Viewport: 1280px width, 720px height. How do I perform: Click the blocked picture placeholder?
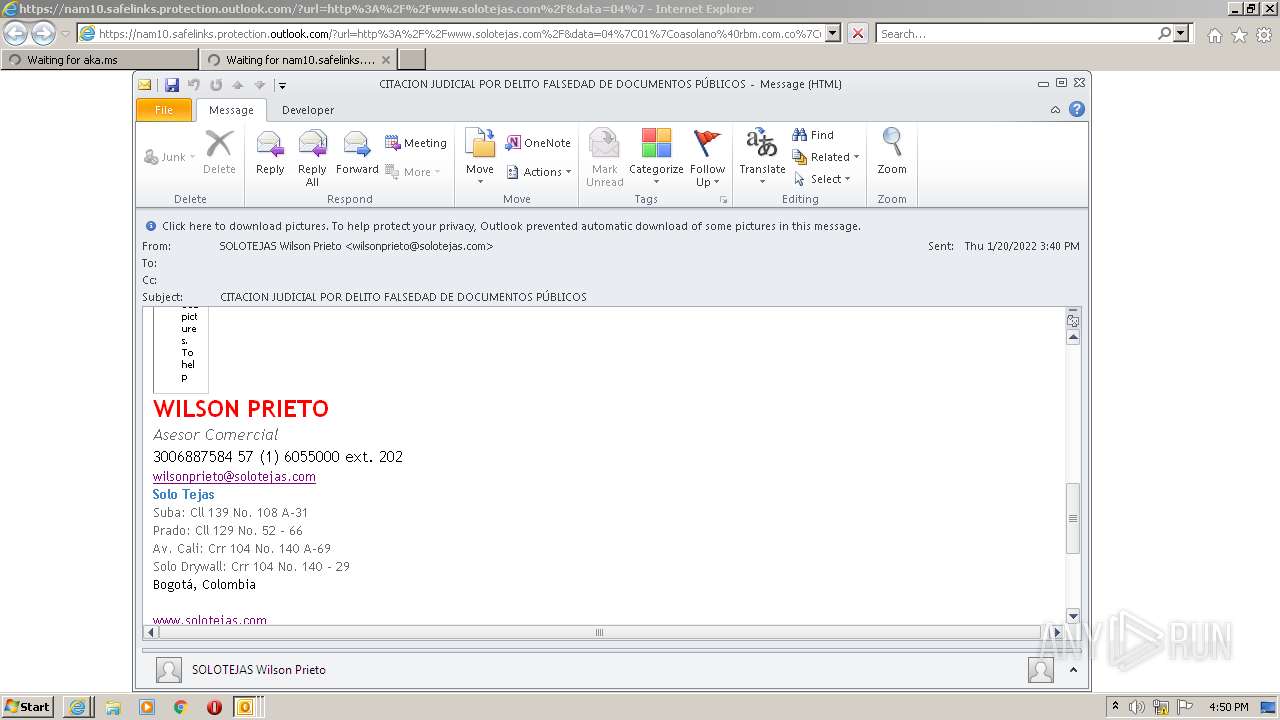tap(181, 350)
